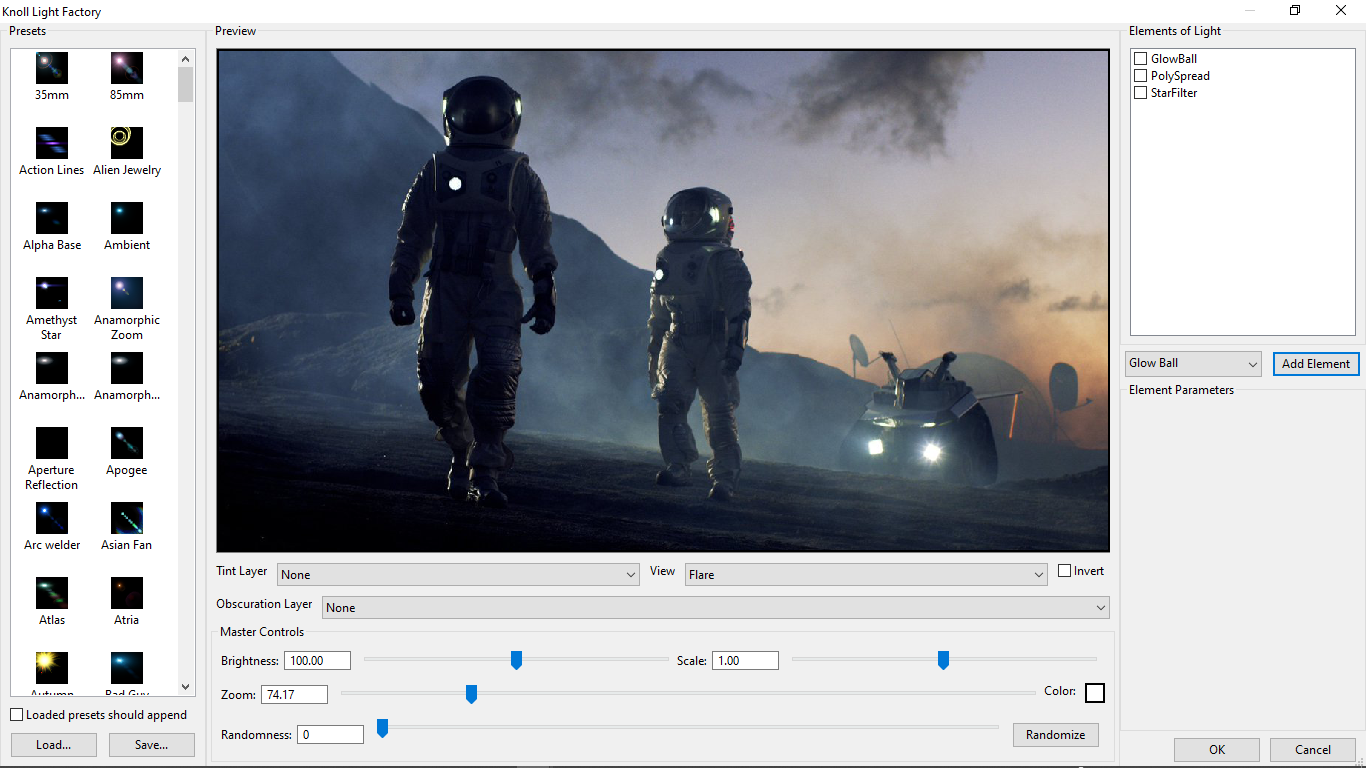
Task: Click the StarFilter element name
Action: 1174,93
